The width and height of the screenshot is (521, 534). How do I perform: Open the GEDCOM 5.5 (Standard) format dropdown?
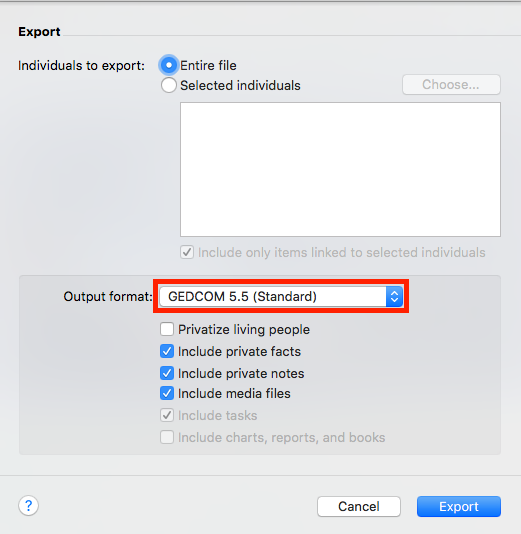pyautogui.click(x=281, y=297)
